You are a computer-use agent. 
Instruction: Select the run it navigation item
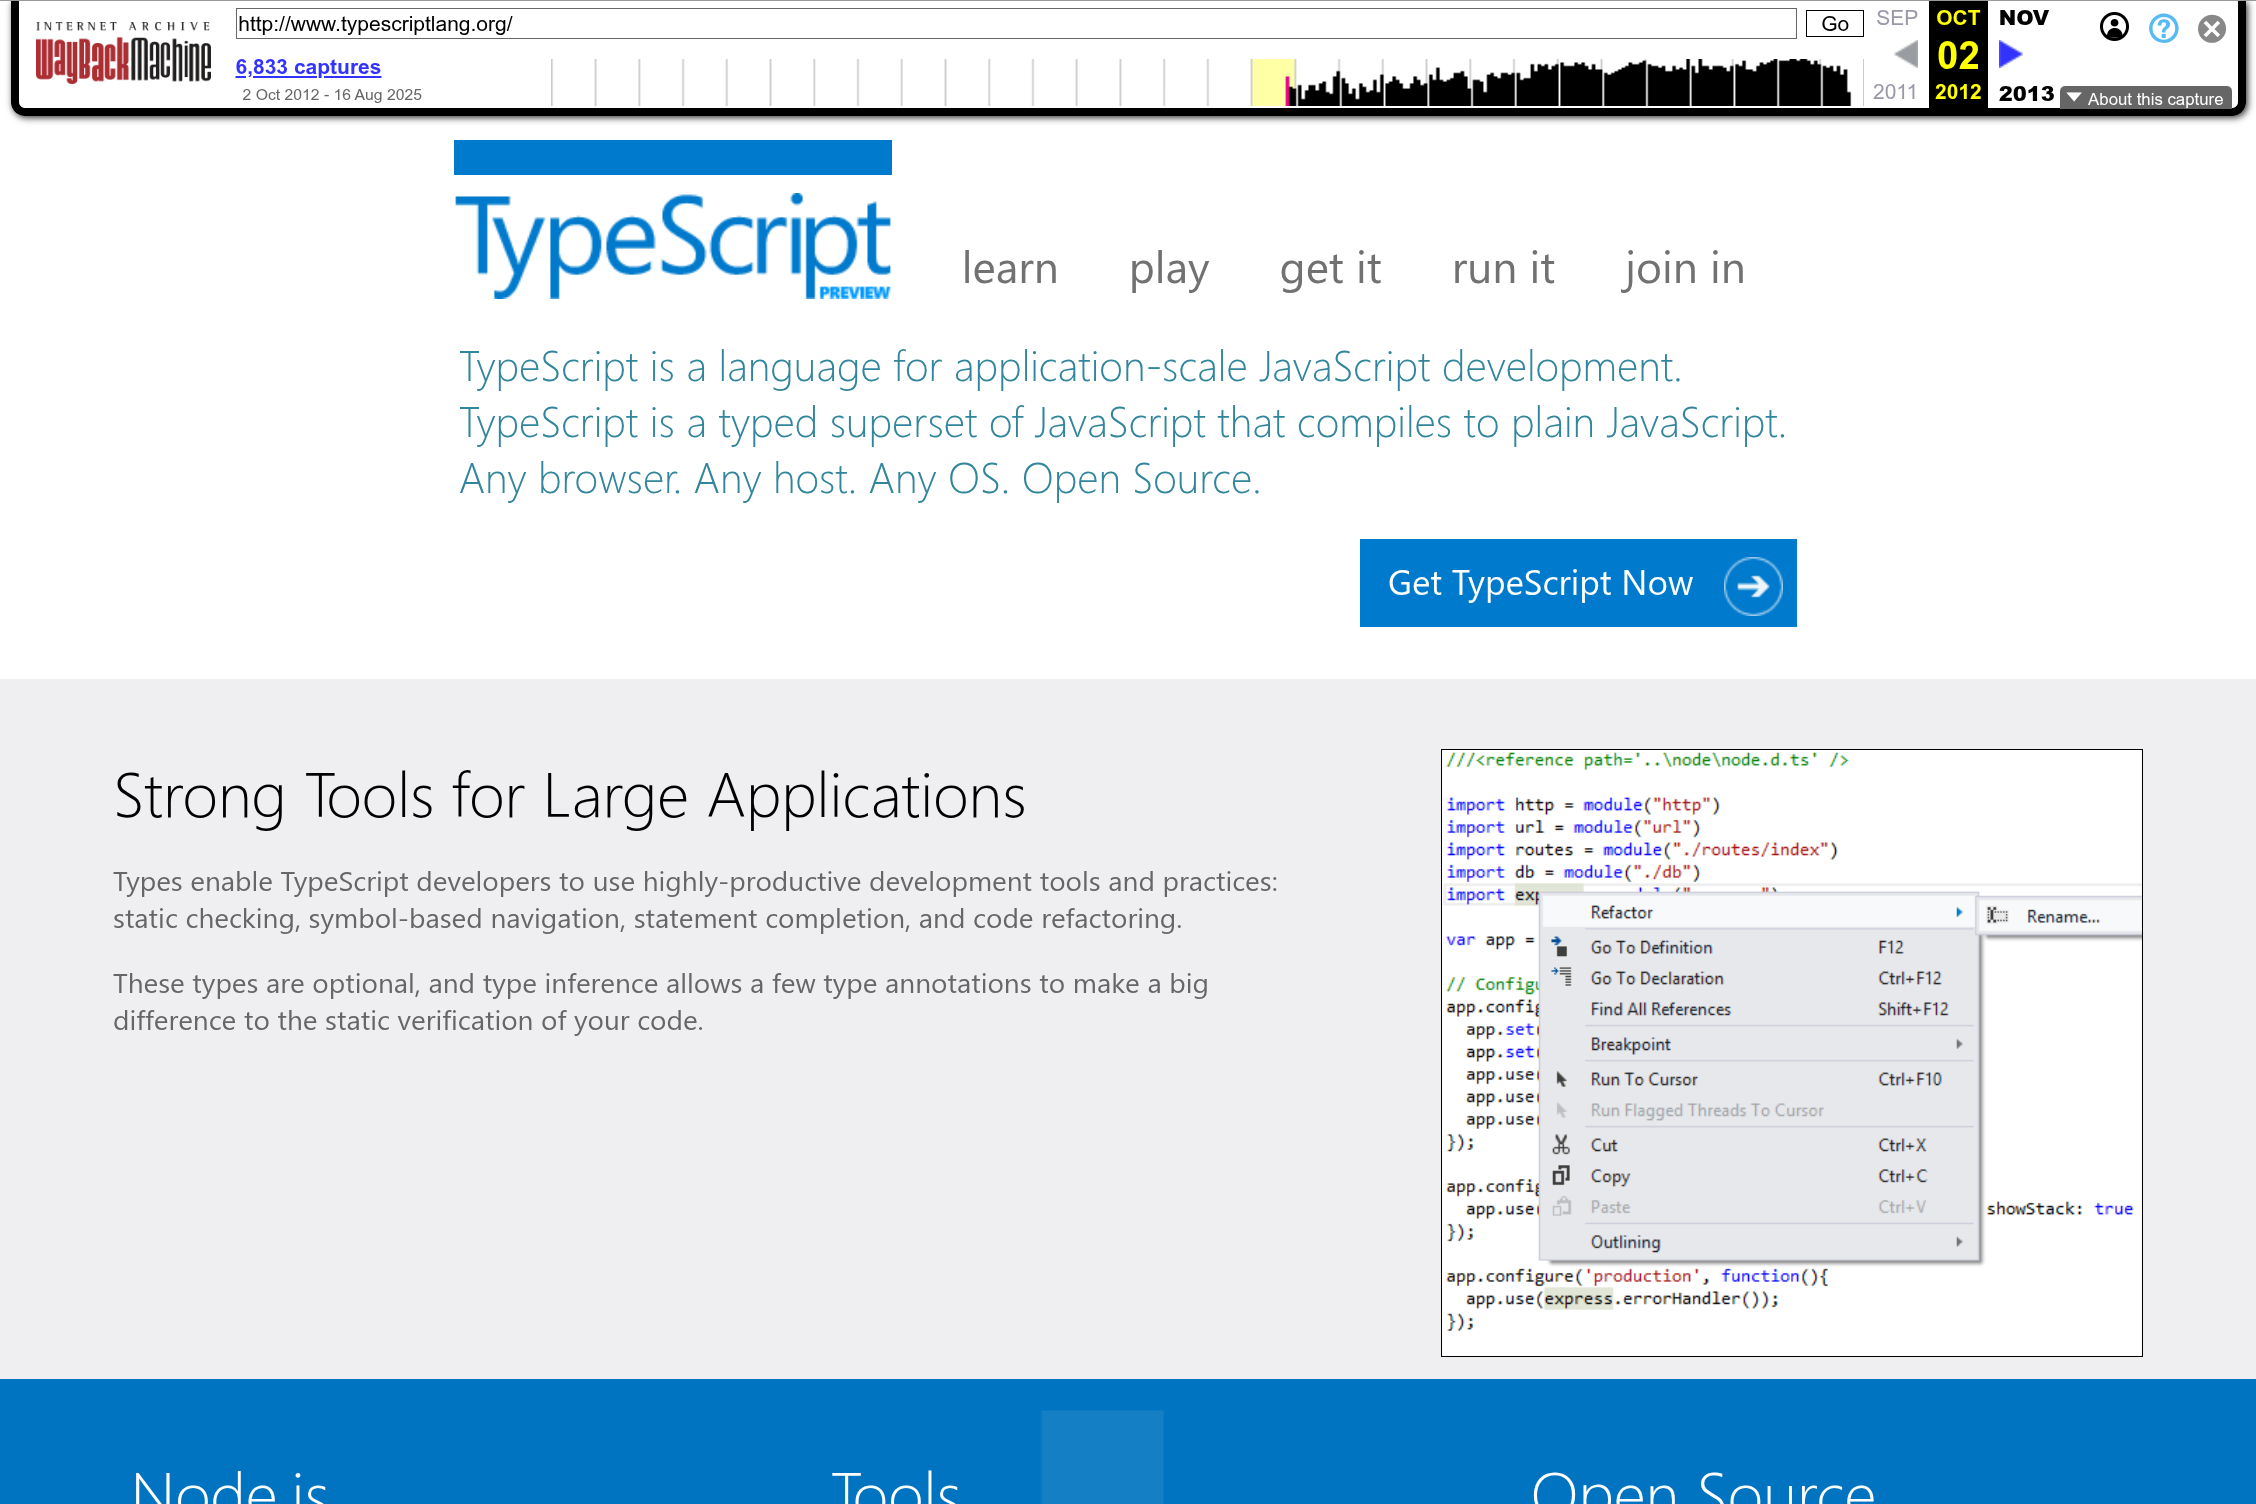(1503, 268)
